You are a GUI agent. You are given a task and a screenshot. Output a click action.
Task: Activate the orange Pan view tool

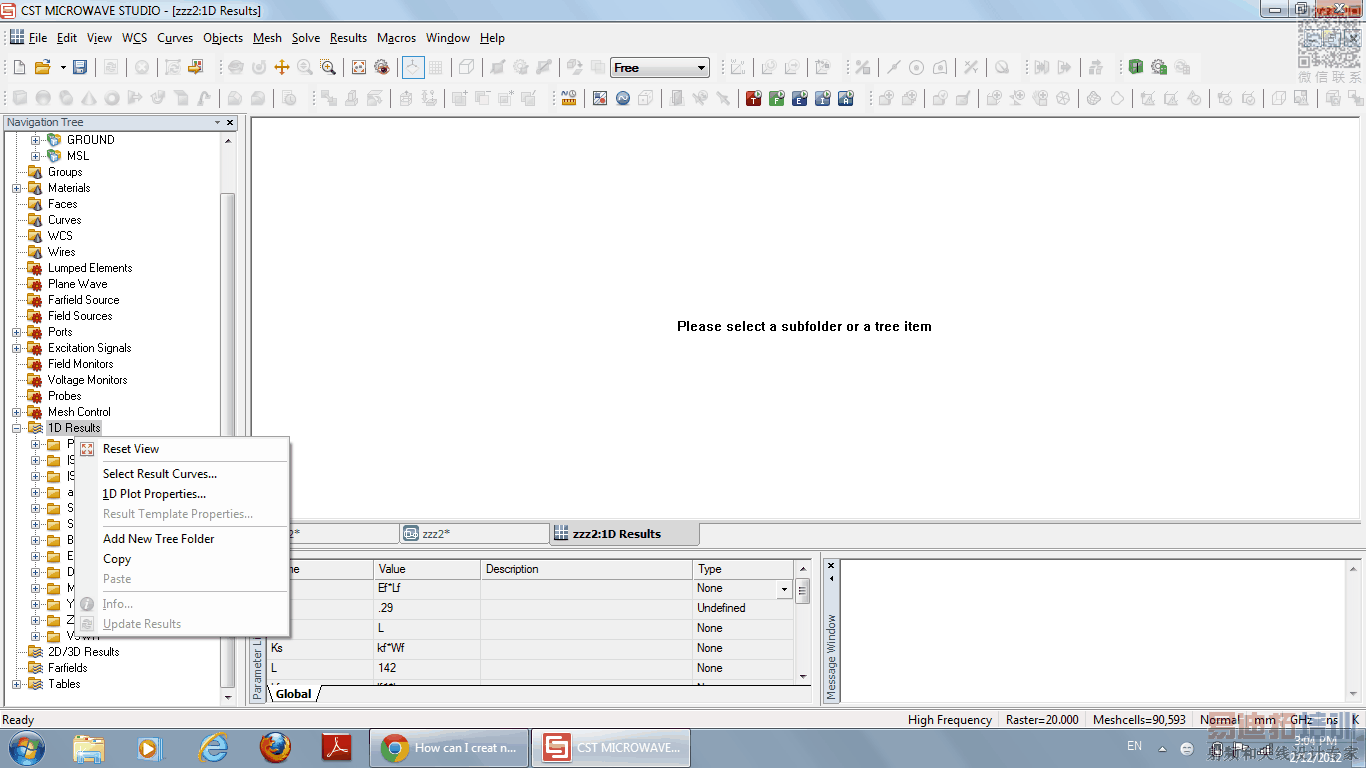[282, 68]
